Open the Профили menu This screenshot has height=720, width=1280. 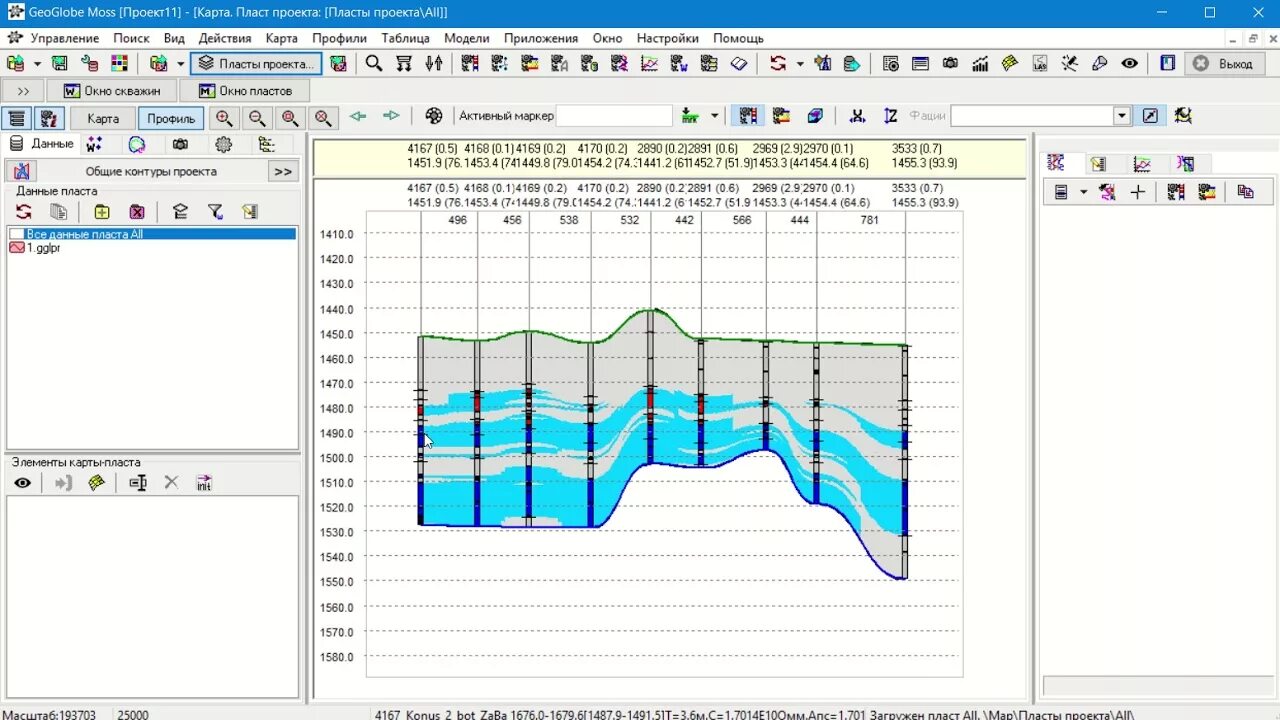(339, 38)
